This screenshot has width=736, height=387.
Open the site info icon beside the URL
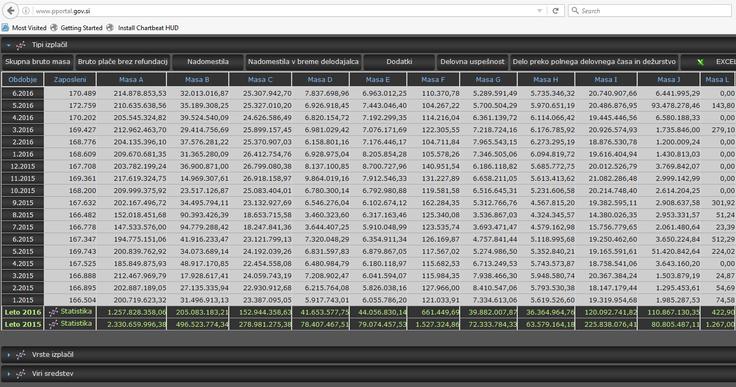(x=26, y=11)
